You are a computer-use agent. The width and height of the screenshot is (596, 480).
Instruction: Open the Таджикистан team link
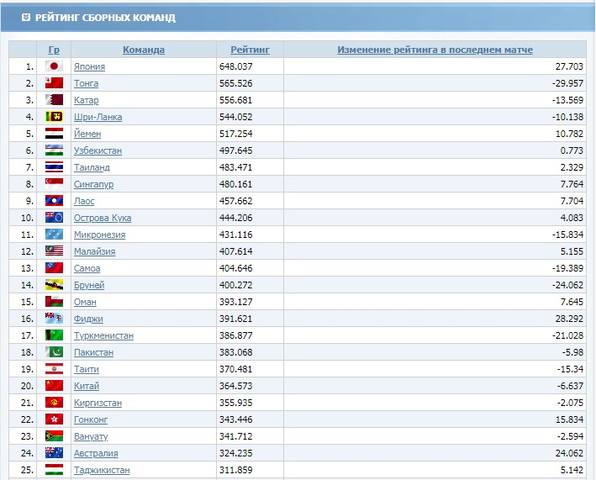click(x=102, y=470)
